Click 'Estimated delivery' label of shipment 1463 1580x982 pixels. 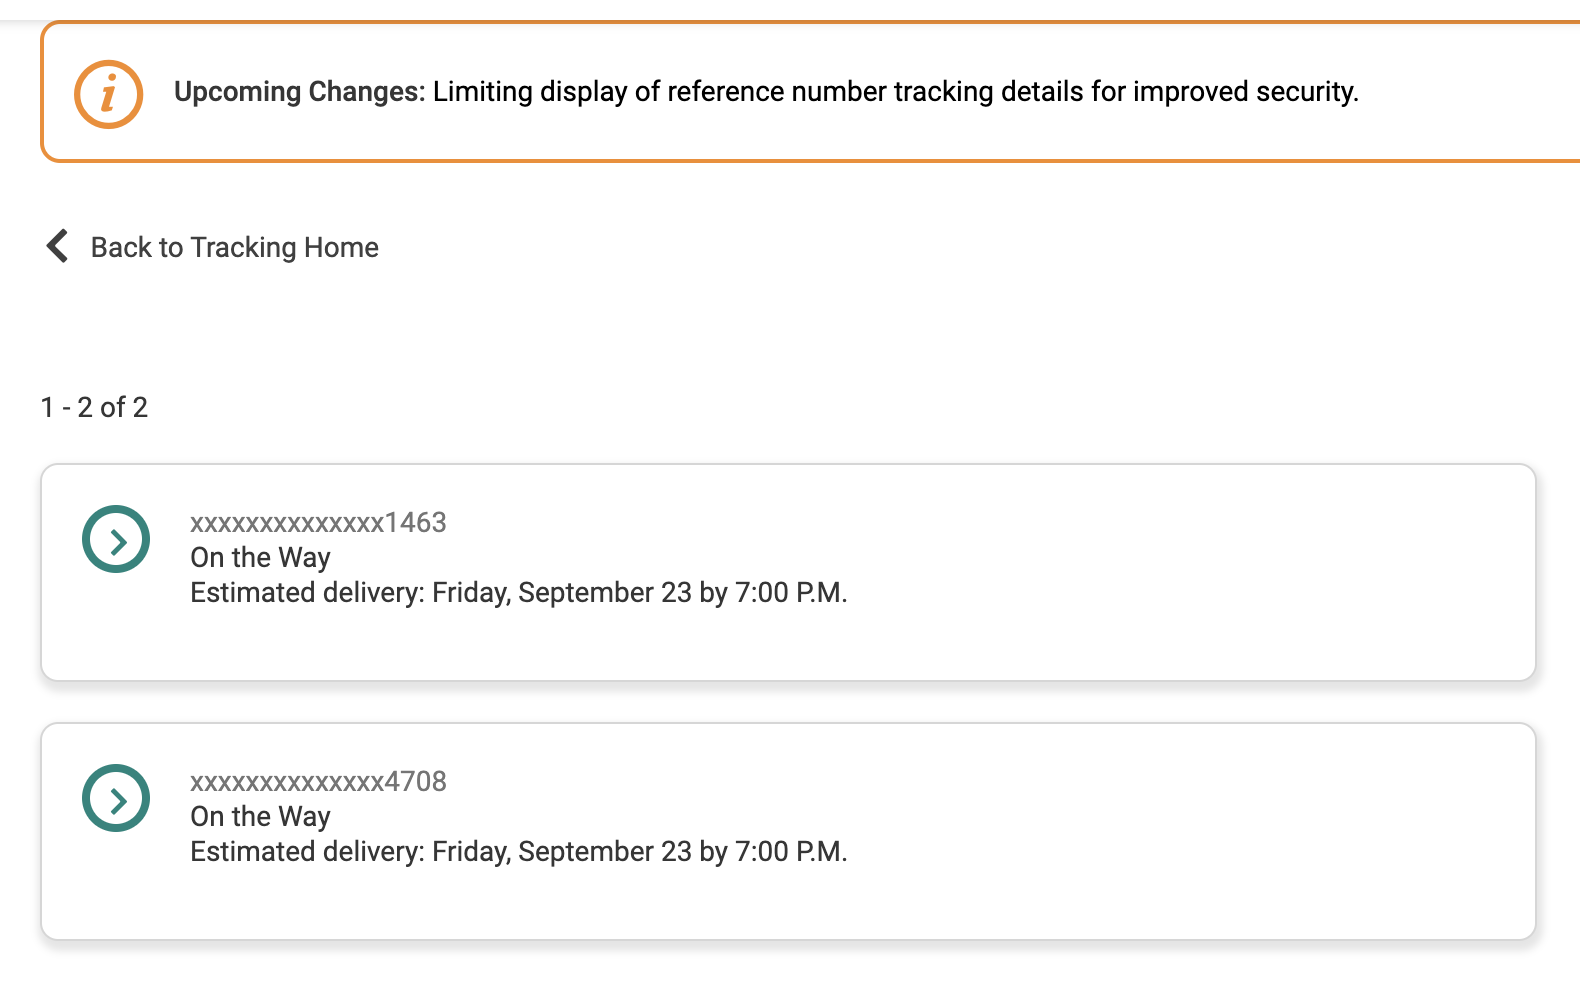[307, 592]
